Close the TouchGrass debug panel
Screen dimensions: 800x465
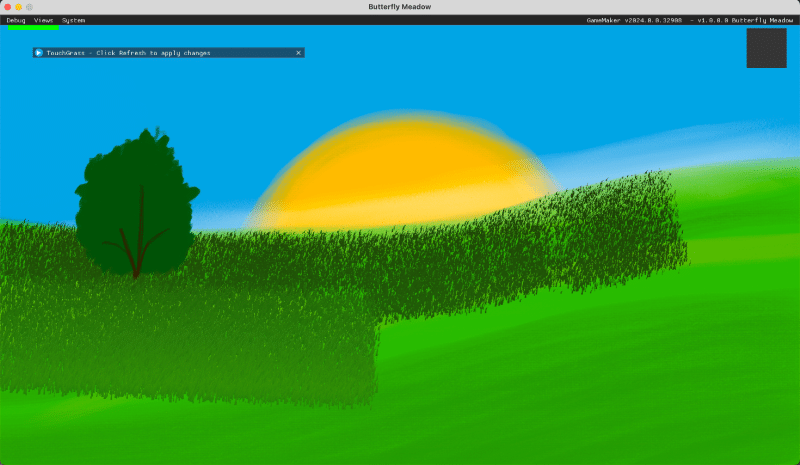pyautogui.click(x=298, y=52)
